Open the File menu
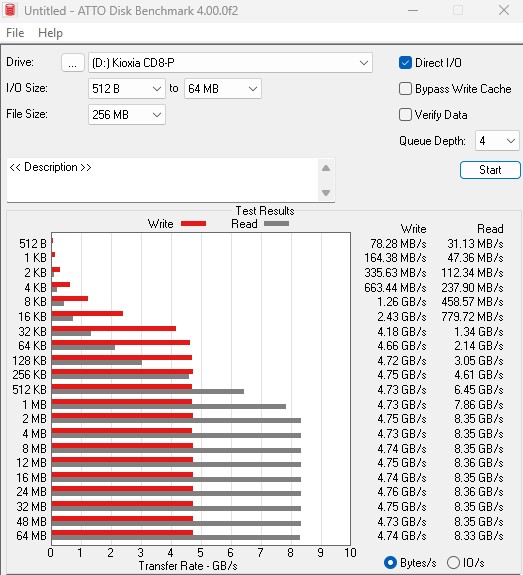 [x=15, y=33]
